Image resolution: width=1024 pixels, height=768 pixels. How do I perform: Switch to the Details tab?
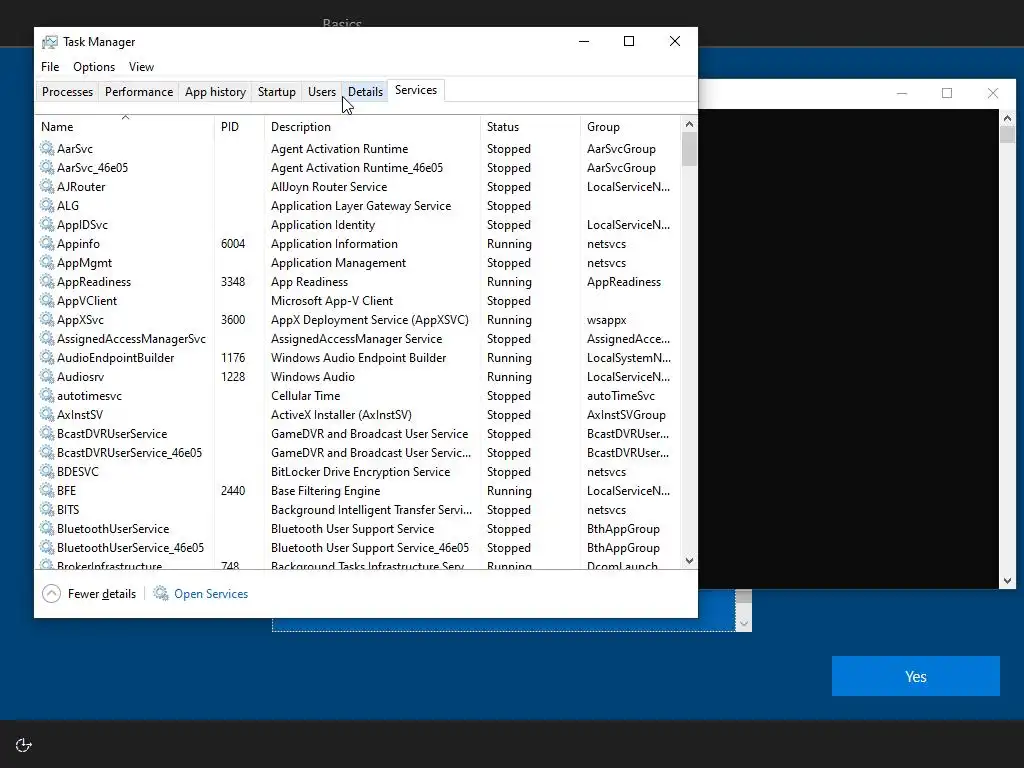[x=365, y=91]
